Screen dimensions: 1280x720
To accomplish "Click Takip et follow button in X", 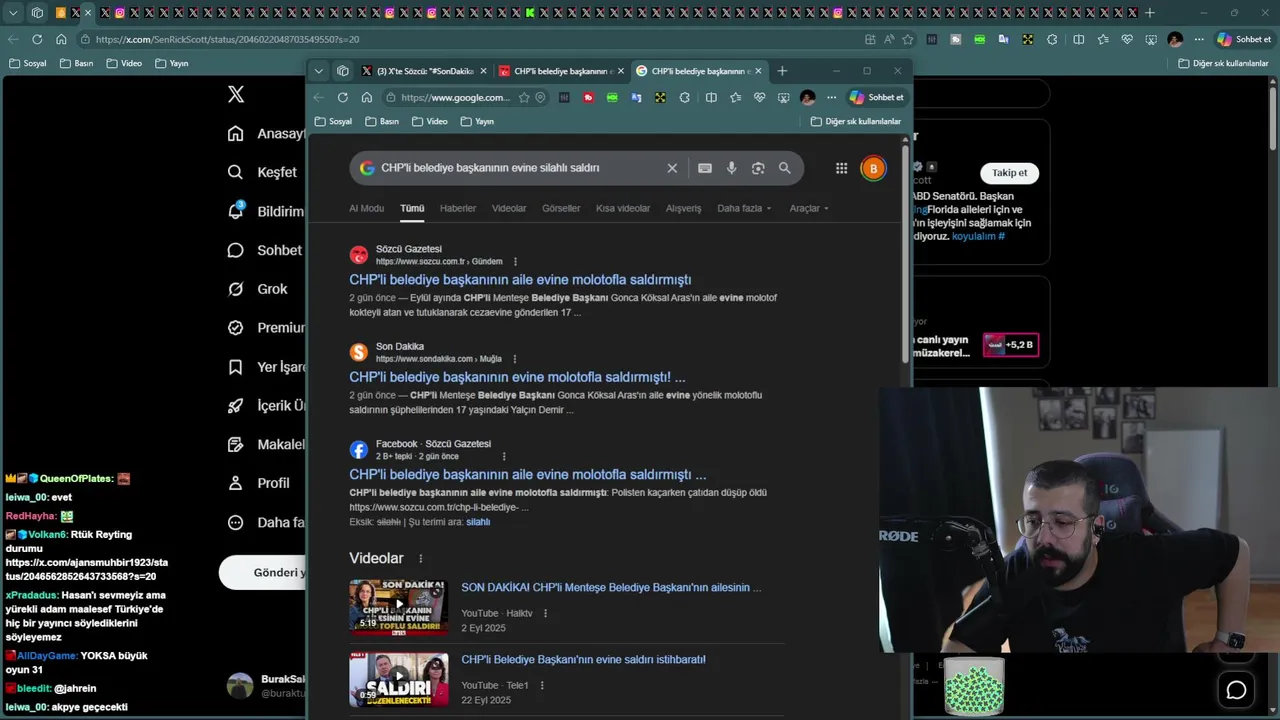I will [x=1009, y=173].
